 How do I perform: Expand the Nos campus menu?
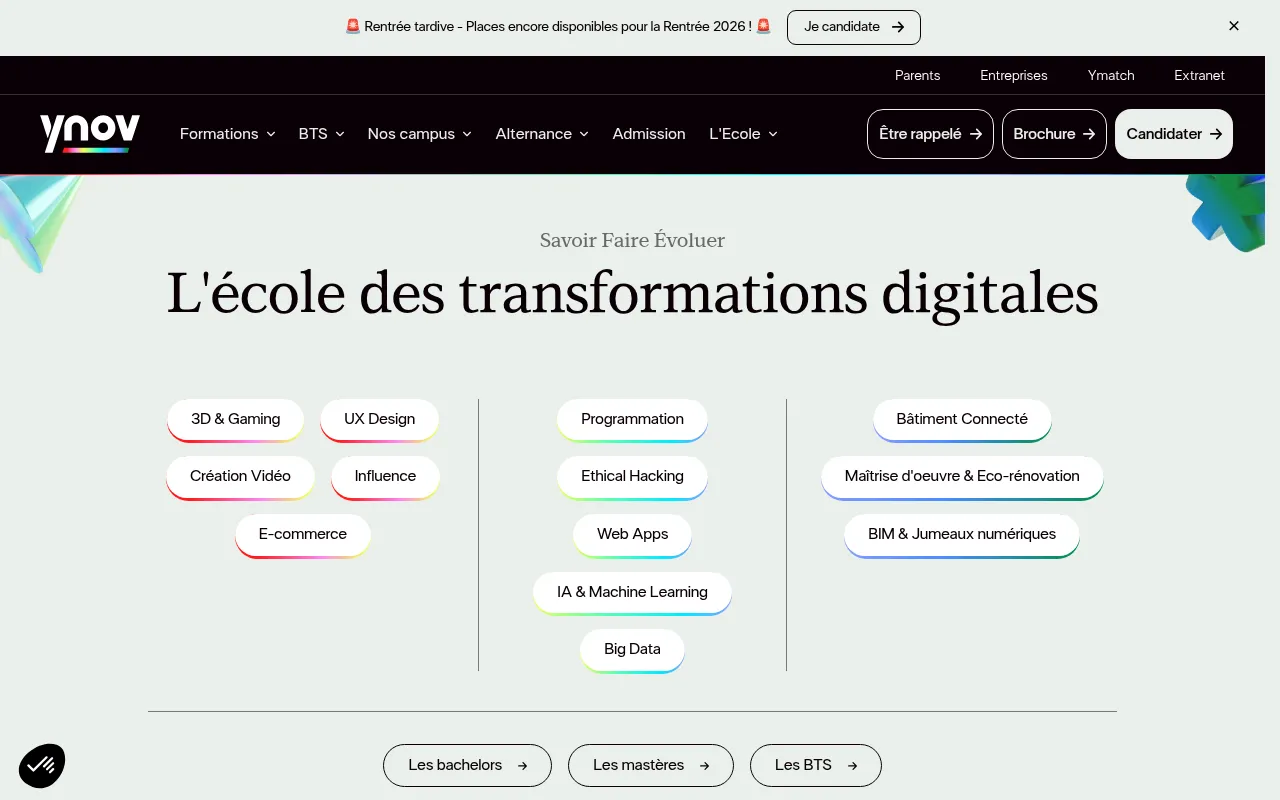(x=419, y=134)
